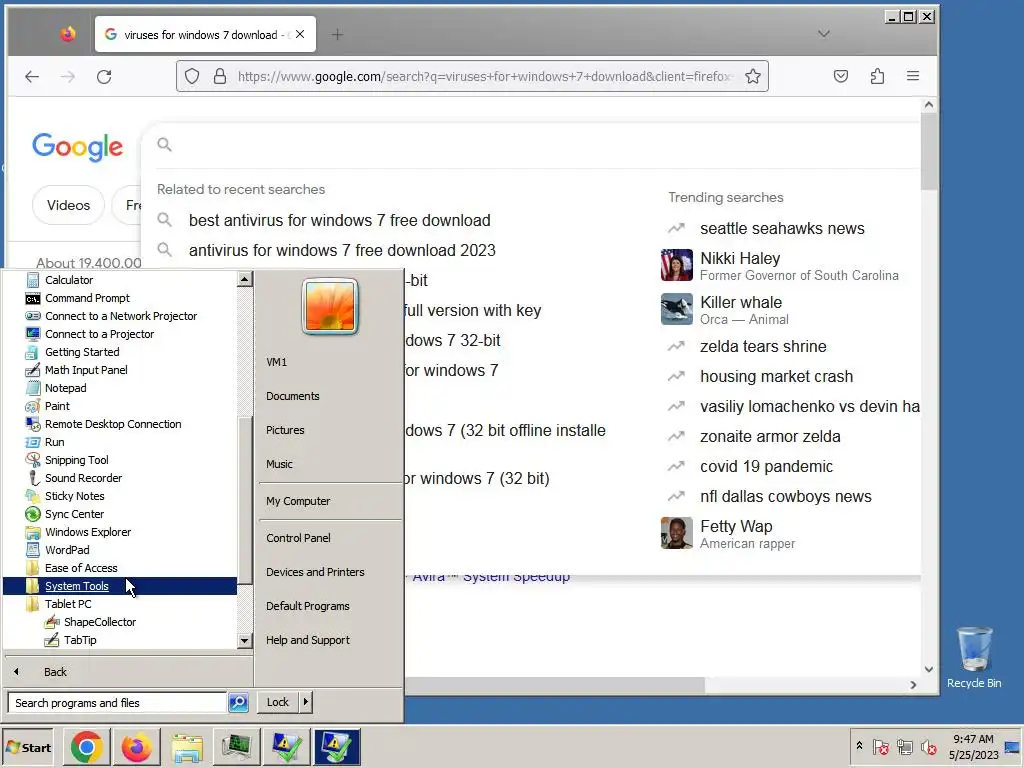
Task: Open Control Panel from the start menu
Action: pos(298,537)
